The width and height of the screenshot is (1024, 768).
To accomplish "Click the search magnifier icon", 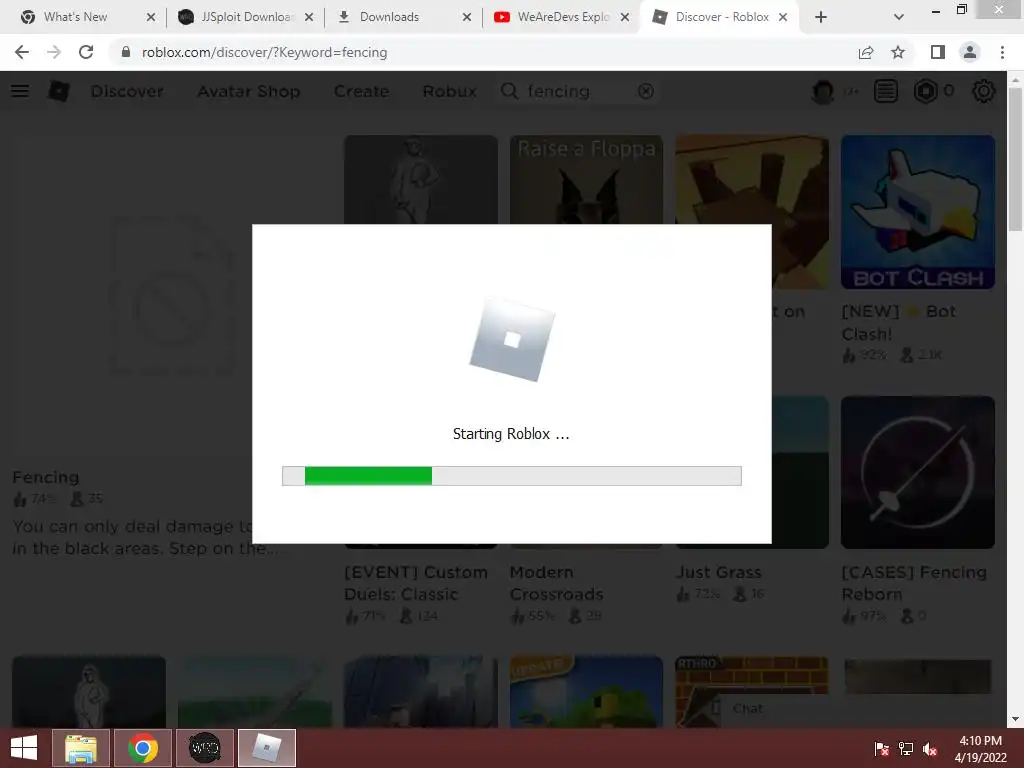I will tap(509, 91).
